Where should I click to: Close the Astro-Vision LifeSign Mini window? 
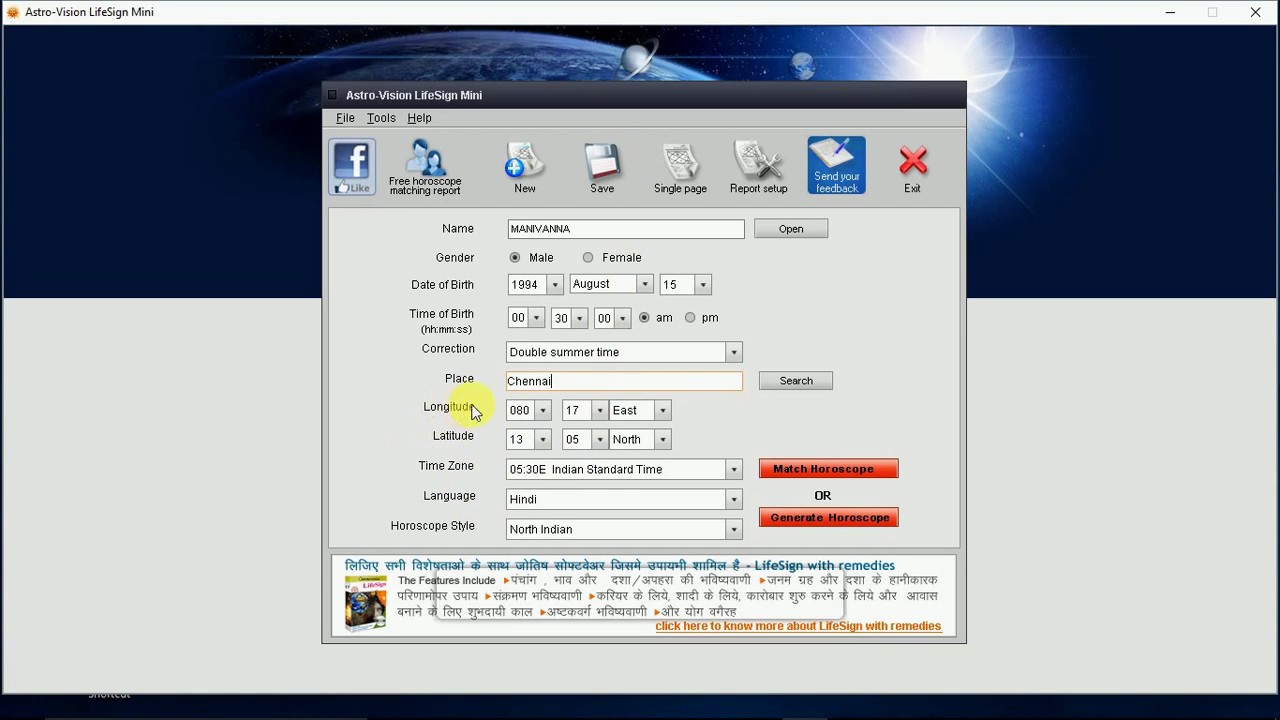click(x=1256, y=12)
